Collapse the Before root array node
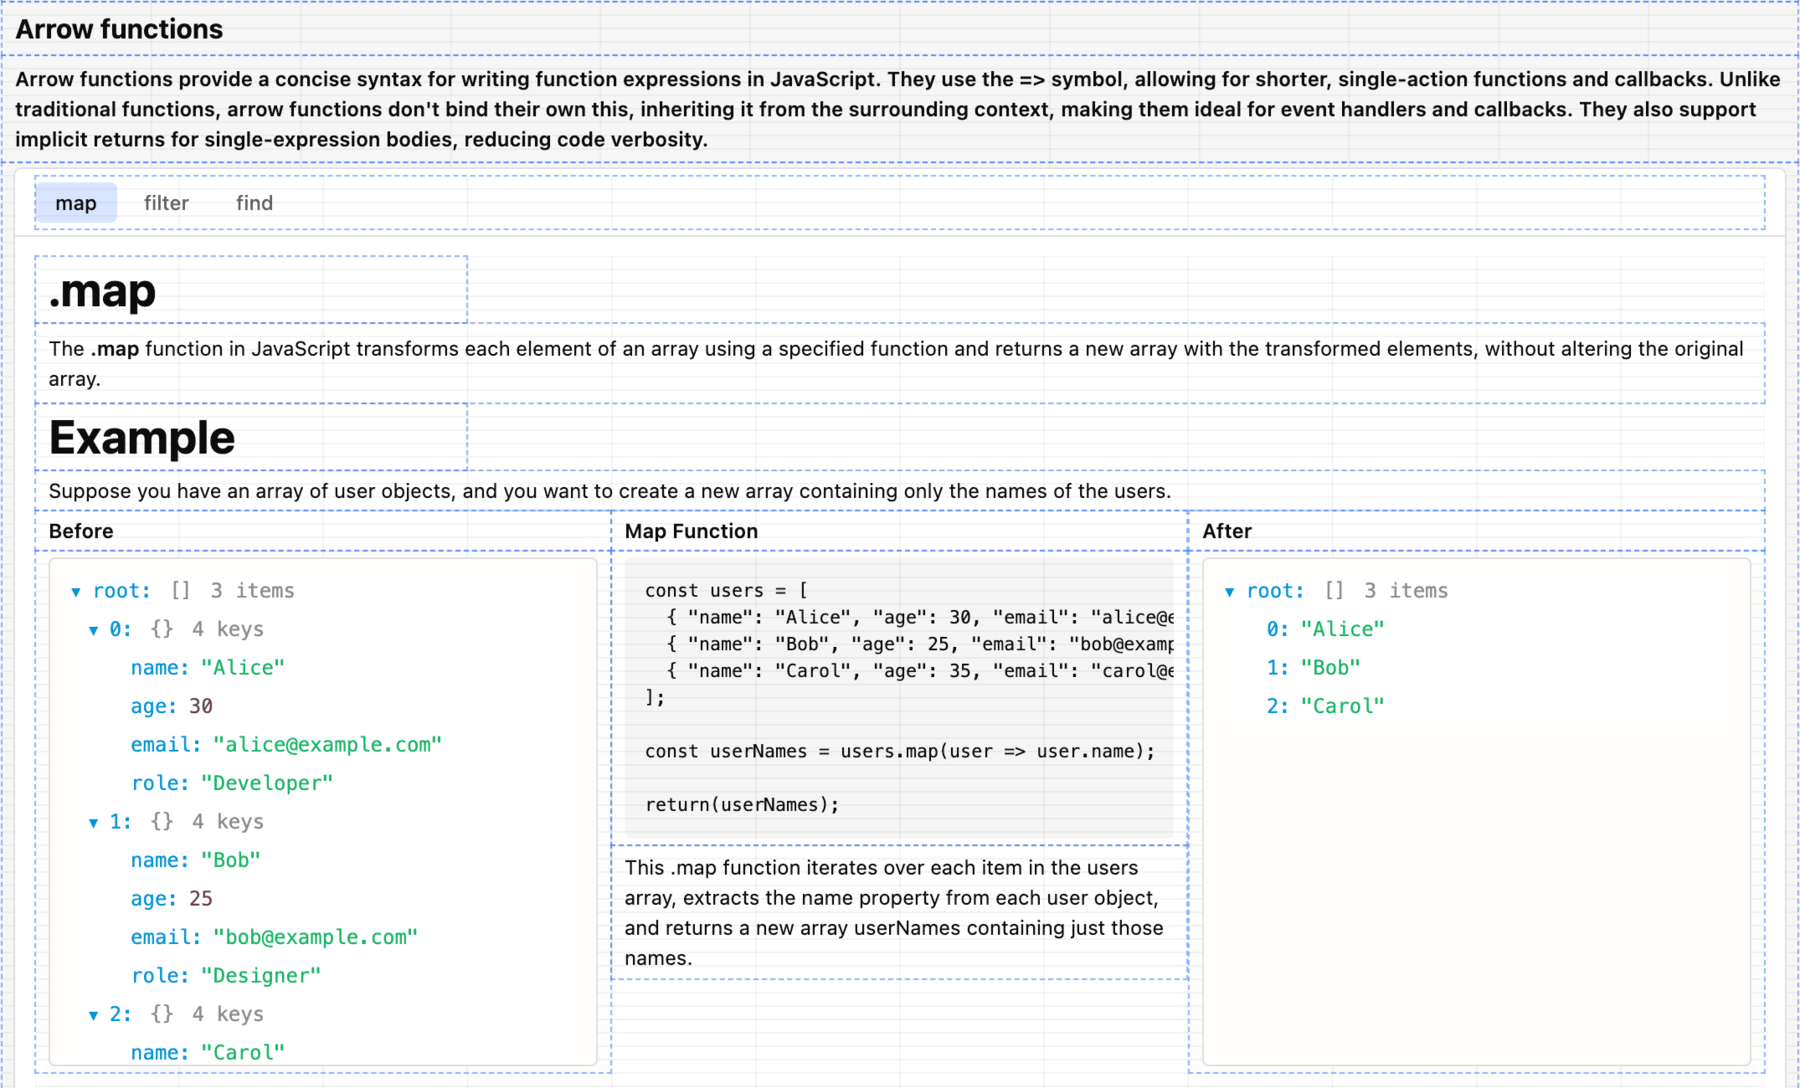Image resolution: width=1800 pixels, height=1088 pixels. coord(76,592)
